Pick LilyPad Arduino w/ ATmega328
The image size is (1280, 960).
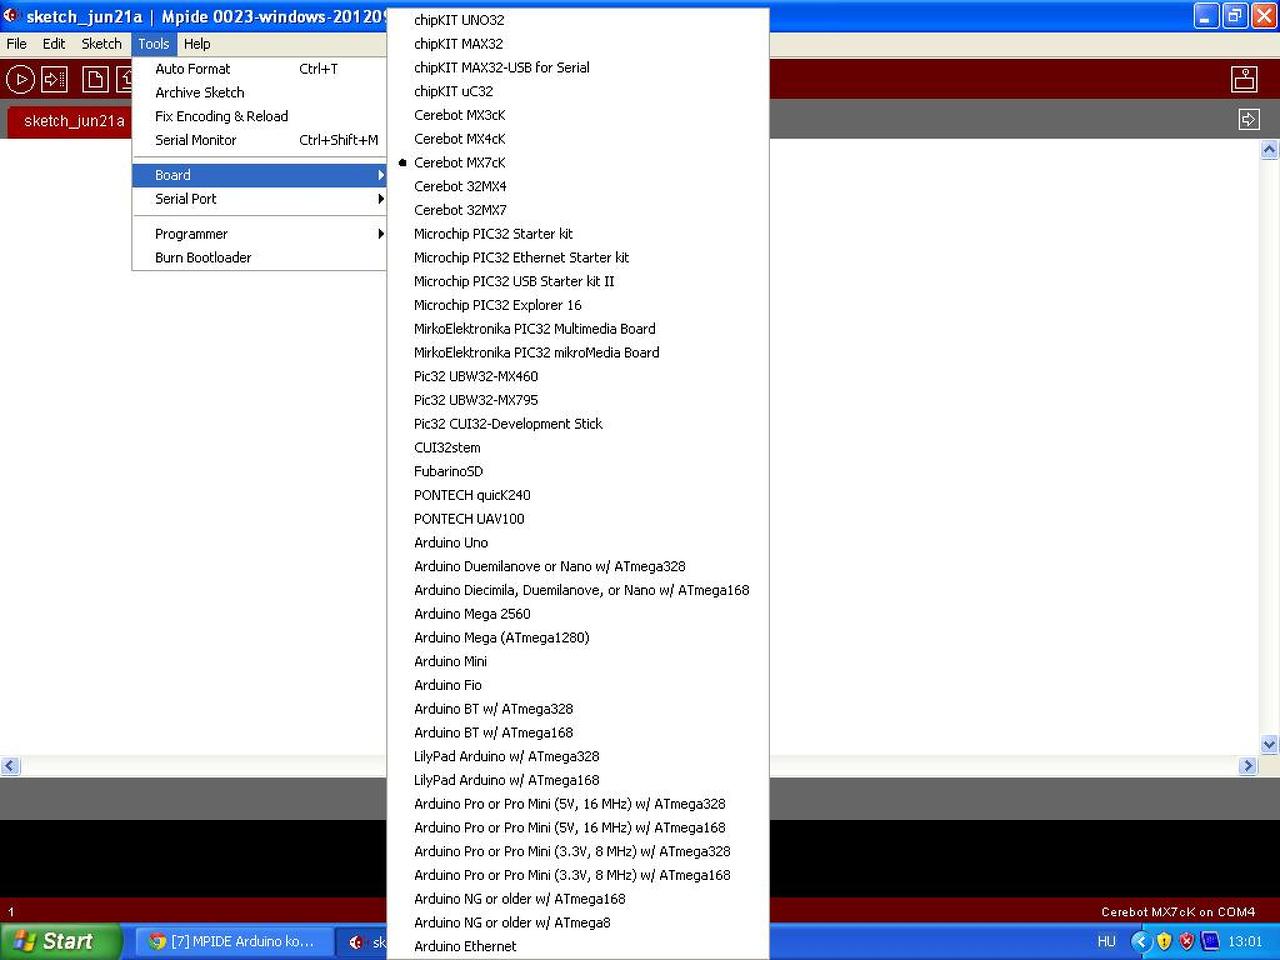578,756
